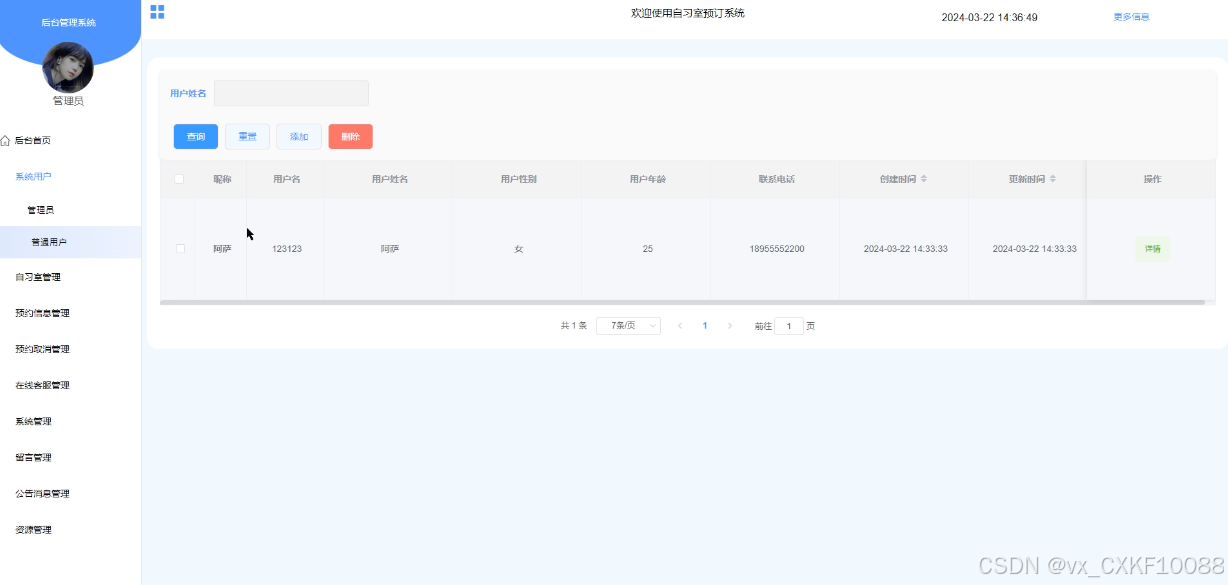The image size is (1228, 585).
Task: Open the 7条/页 page size dropdown
Action: [628, 326]
